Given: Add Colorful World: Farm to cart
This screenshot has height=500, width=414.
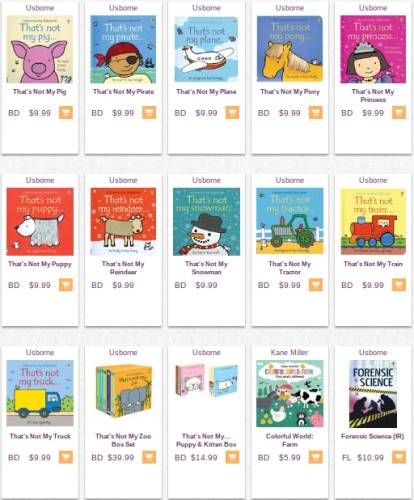Looking at the screenshot, I should pos(316,457).
